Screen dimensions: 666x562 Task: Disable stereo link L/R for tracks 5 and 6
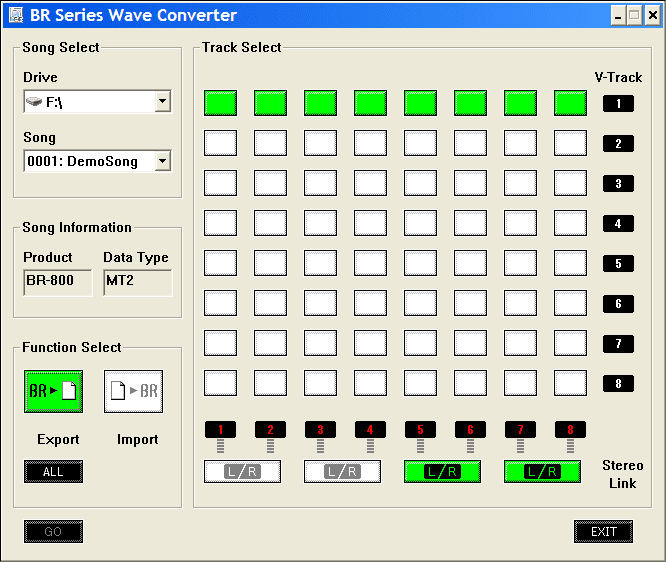(443, 472)
